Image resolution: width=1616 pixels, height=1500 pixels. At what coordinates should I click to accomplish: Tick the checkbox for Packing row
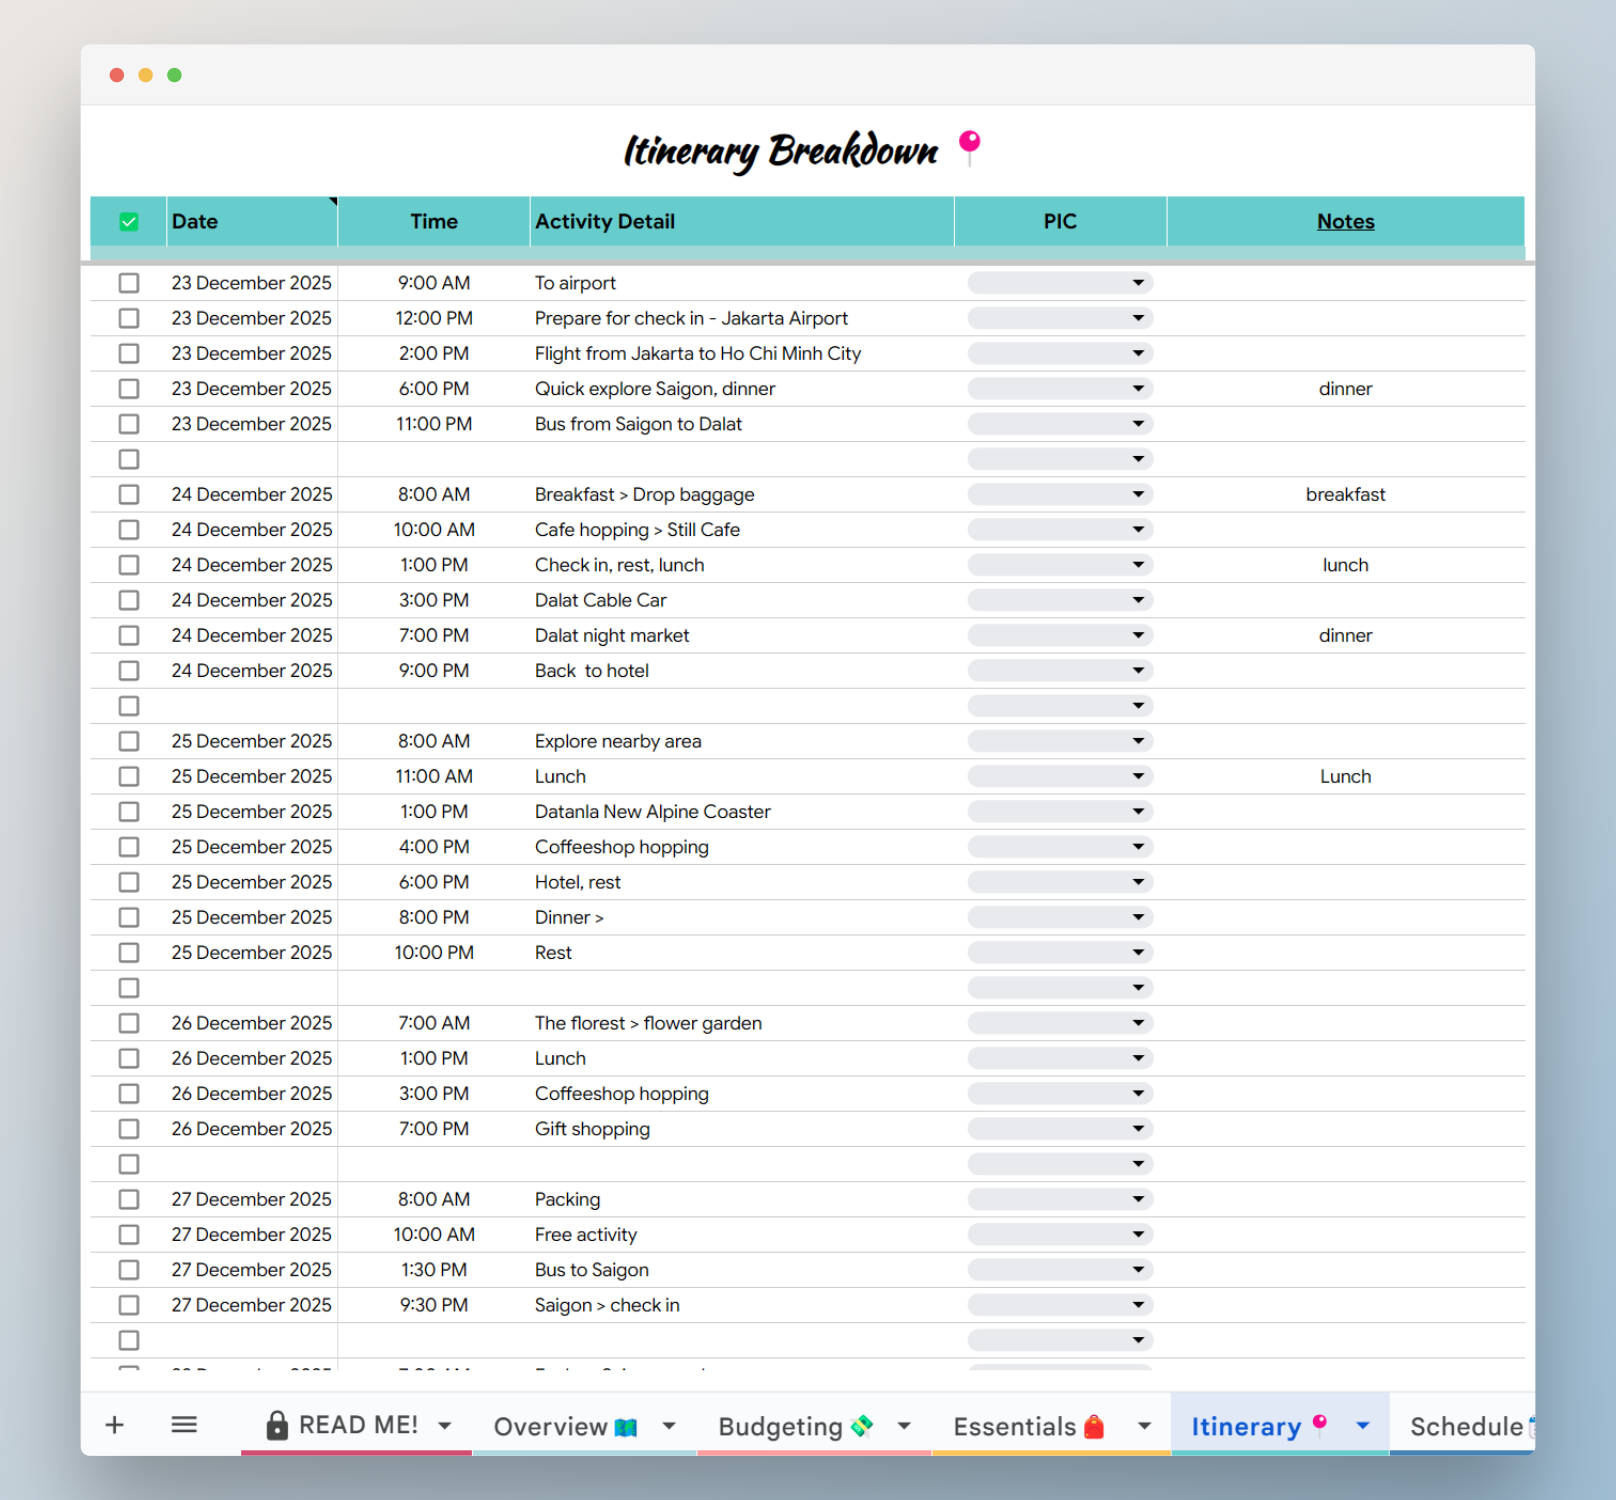[x=129, y=1199]
